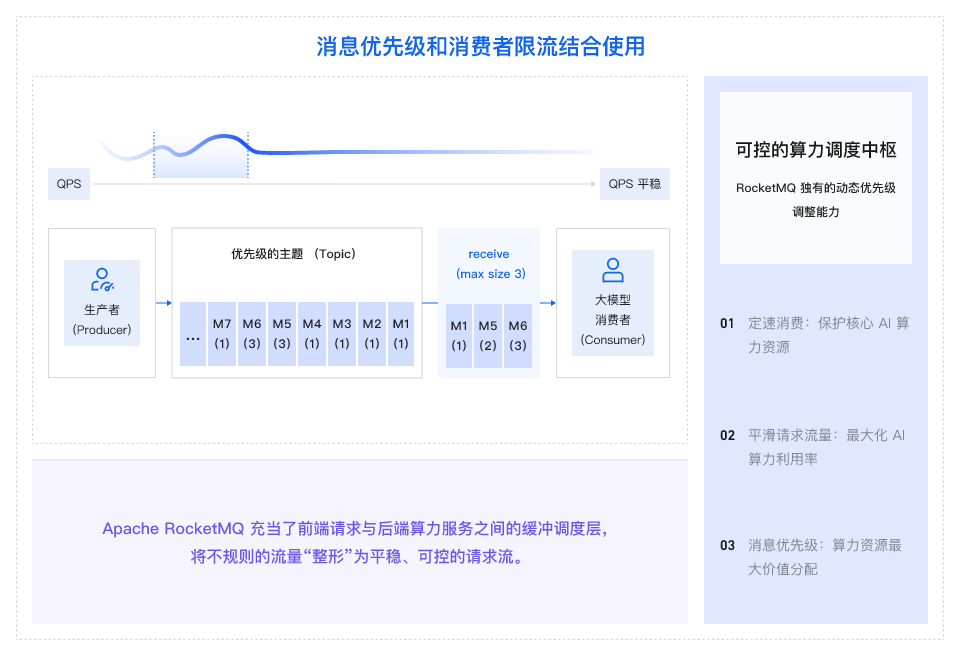Select the M5 (2) block in receive buffer
Image resolution: width=960 pixels, height=656 pixels.
[x=488, y=334]
